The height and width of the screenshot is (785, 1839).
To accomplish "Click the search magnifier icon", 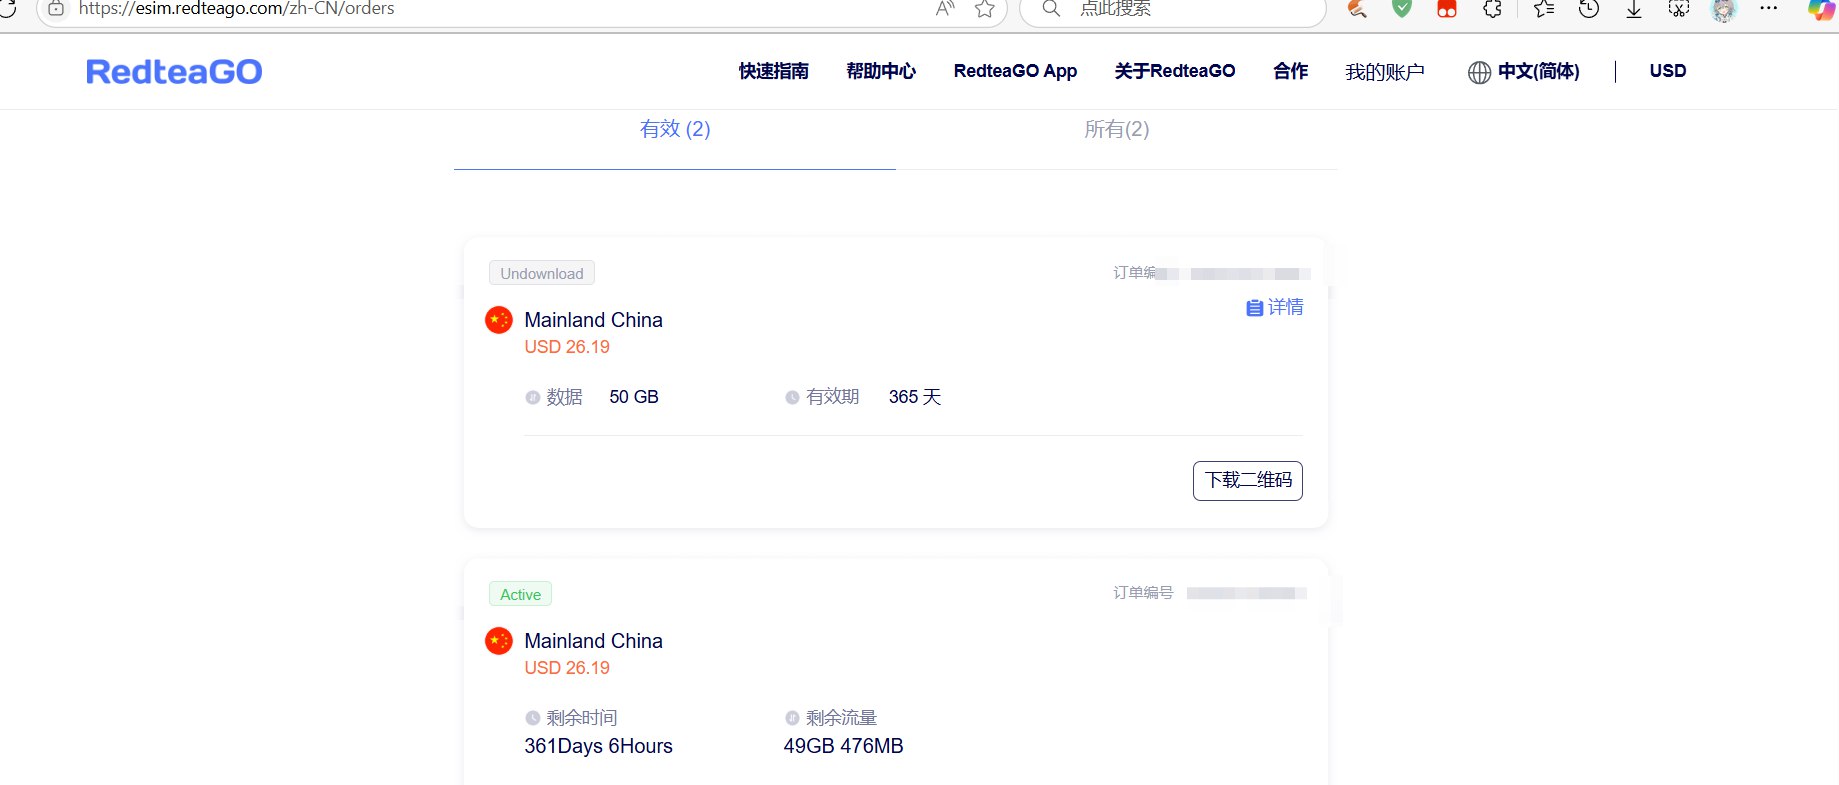I will [x=1051, y=9].
